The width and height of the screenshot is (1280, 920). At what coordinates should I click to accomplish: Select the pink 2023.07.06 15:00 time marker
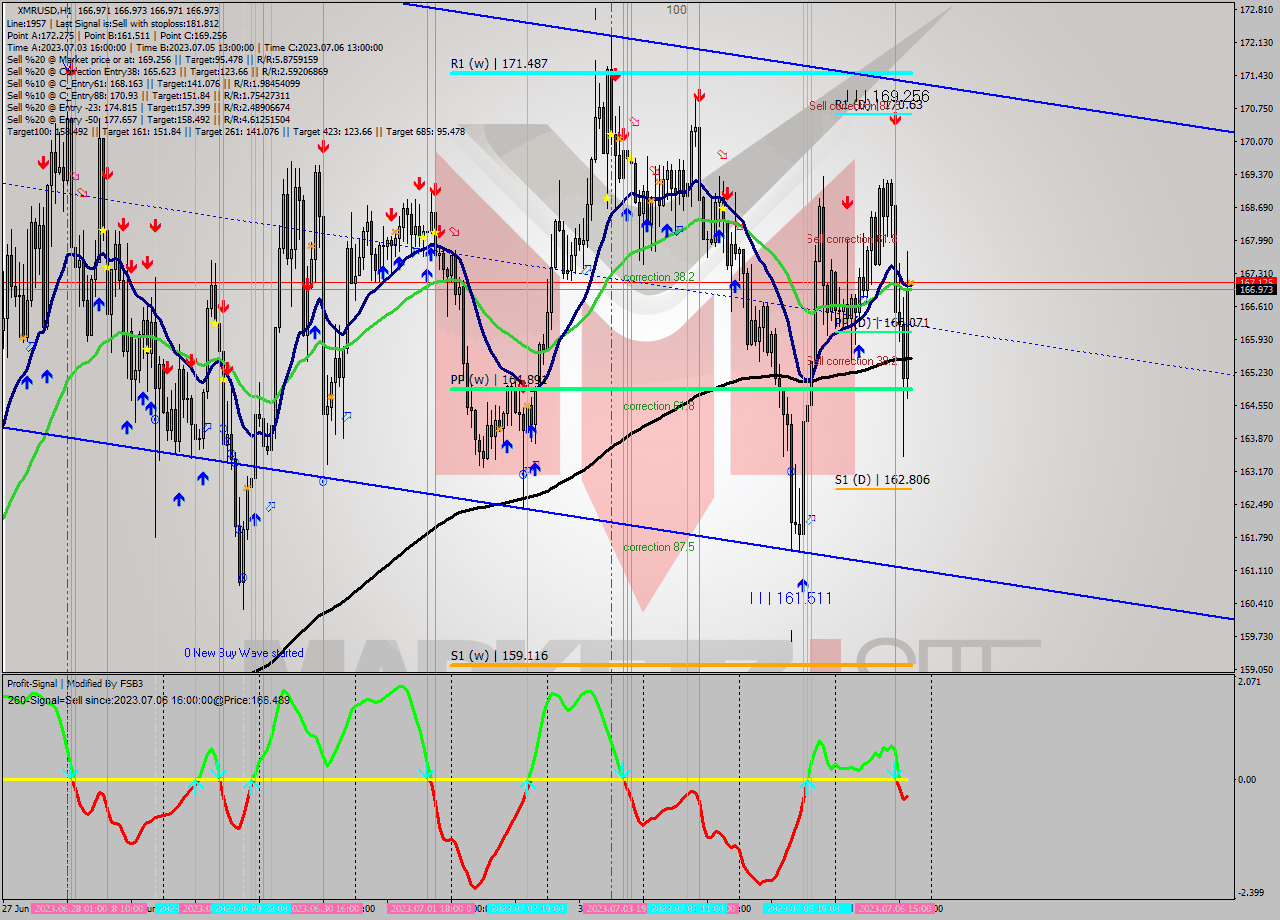[x=896, y=909]
